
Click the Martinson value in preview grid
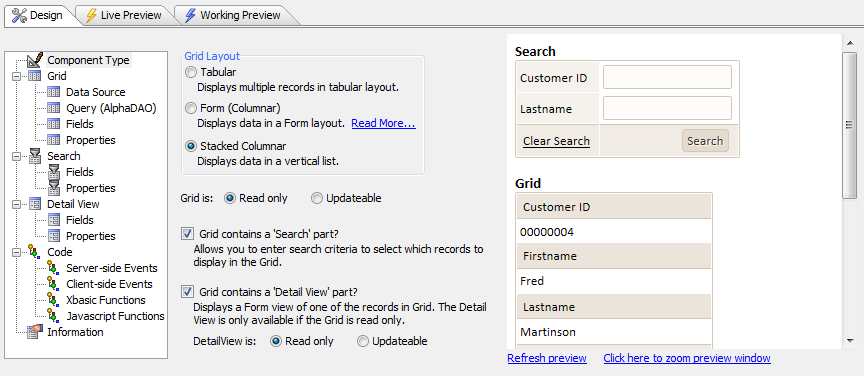pos(548,332)
